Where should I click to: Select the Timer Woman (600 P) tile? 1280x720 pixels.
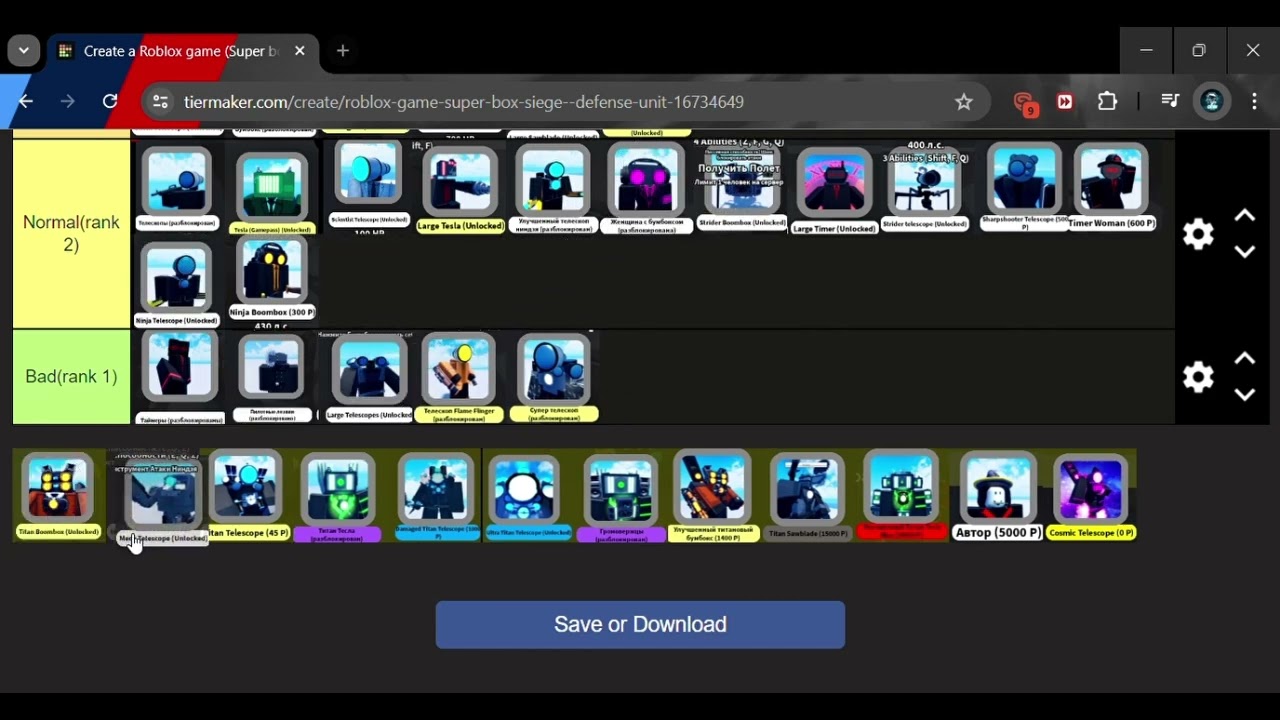[1111, 187]
